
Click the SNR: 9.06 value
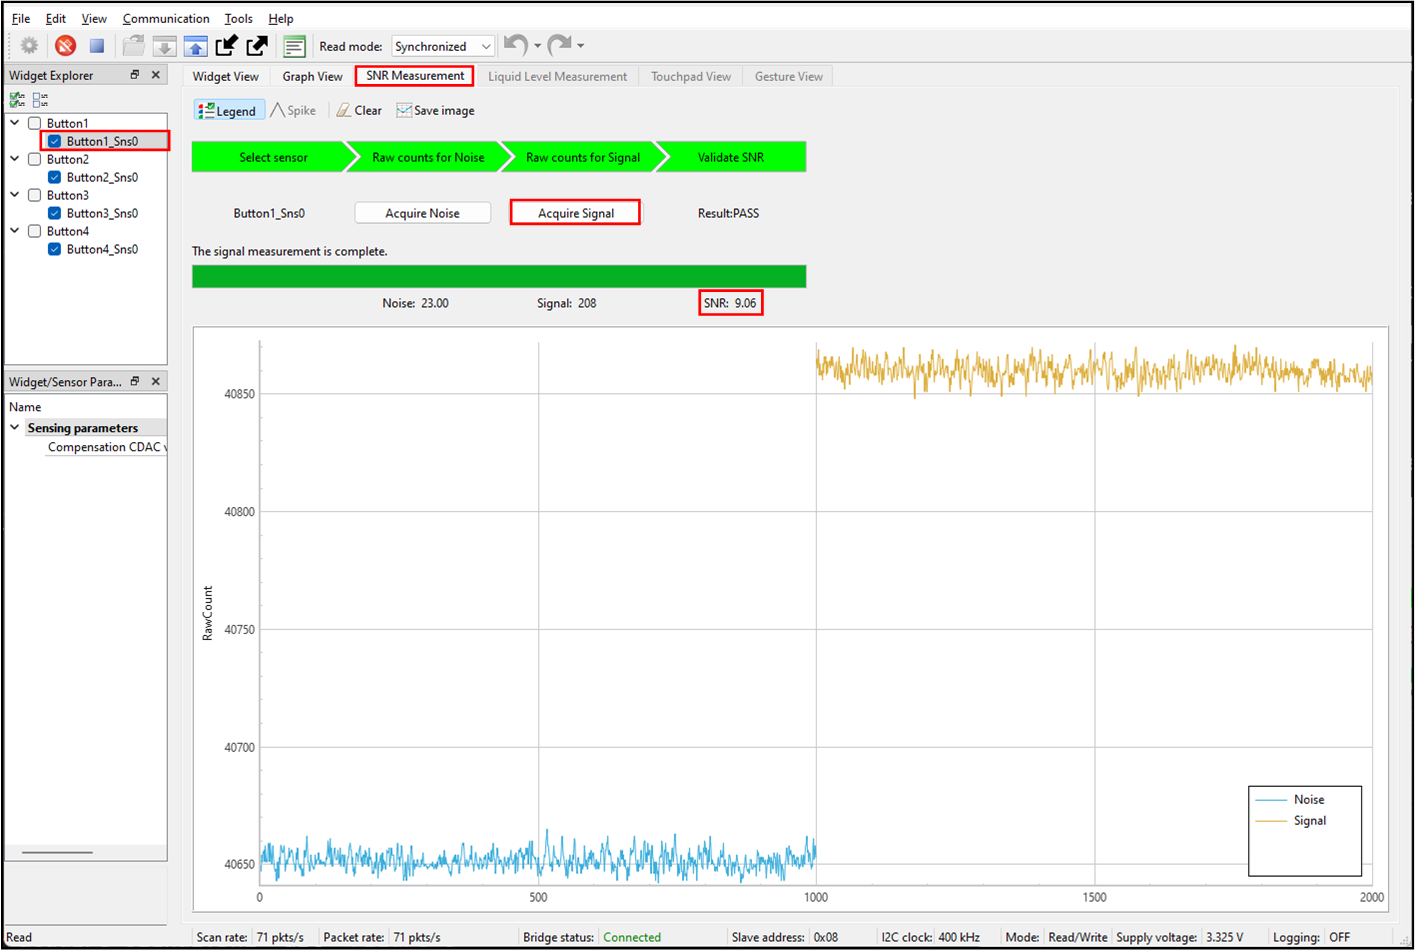click(x=730, y=303)
